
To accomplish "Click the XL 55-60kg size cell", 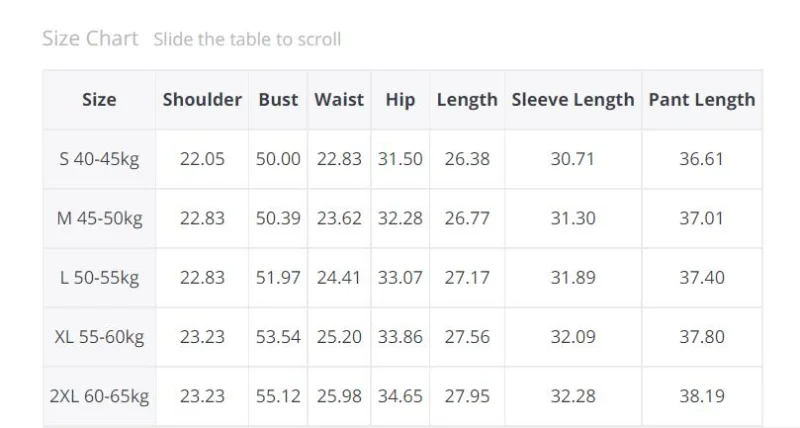I will click(x=99, y=337).
